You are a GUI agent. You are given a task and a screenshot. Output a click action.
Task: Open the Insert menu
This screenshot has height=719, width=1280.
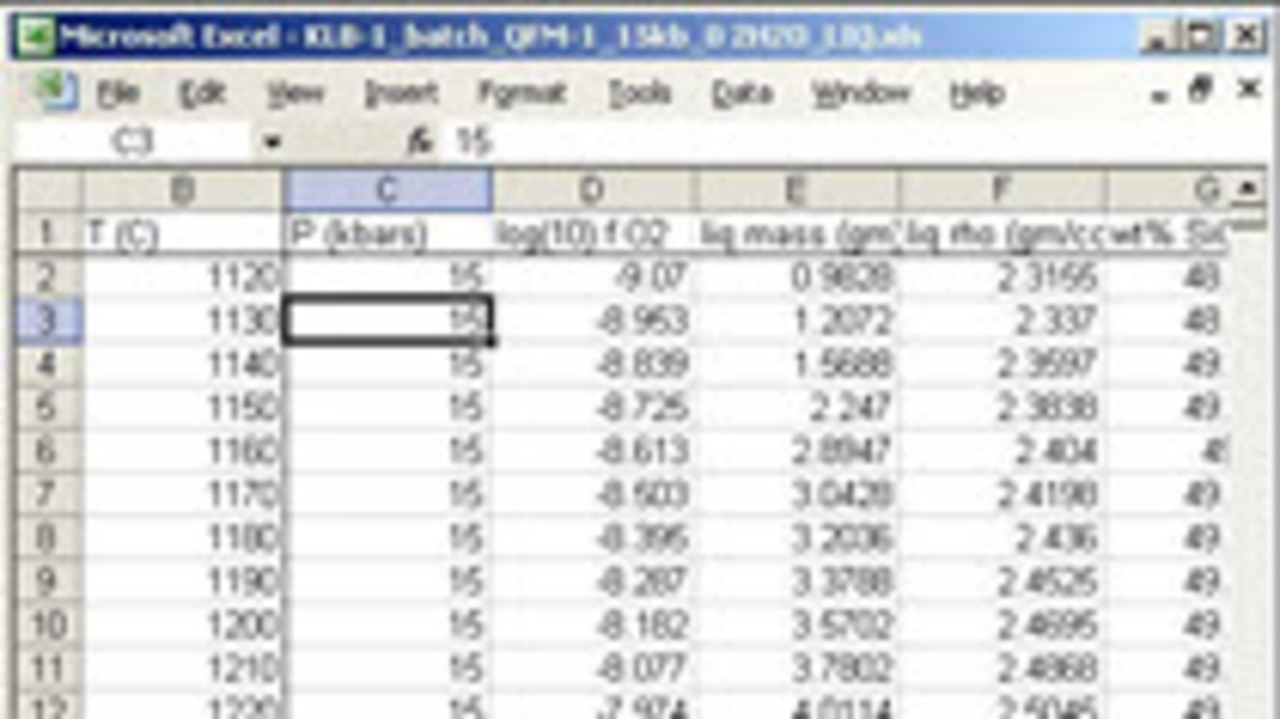point(401,94)
